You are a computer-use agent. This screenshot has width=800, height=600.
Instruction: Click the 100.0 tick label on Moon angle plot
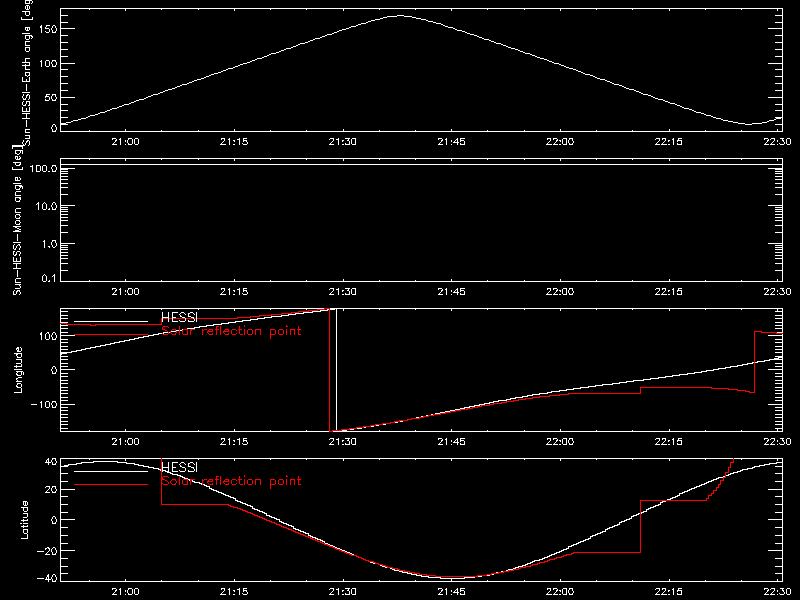click(43, 168)
